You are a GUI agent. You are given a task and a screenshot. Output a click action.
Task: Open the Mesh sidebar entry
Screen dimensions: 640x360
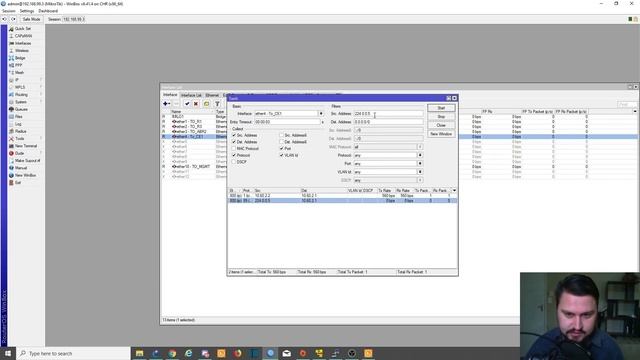(19, 73)
